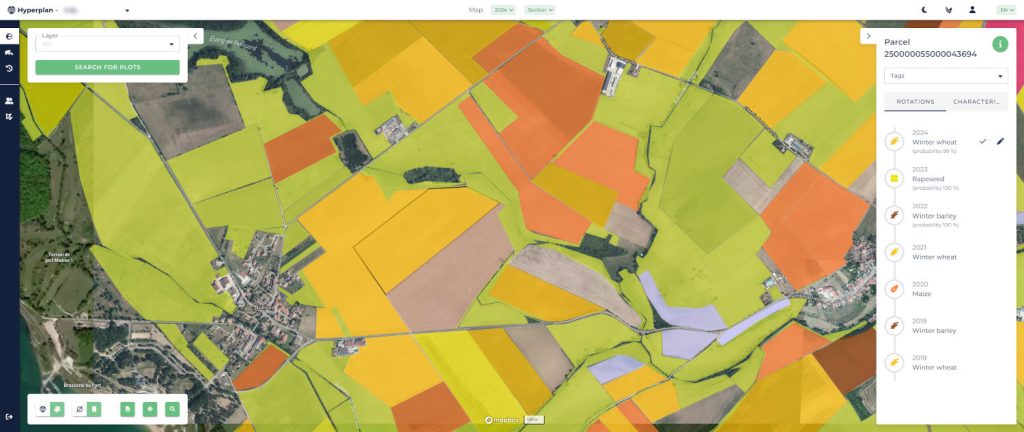1024x432 pixels.
Task: Click the logout icon at sidebar bottom
Action: (x=9, y=416)
